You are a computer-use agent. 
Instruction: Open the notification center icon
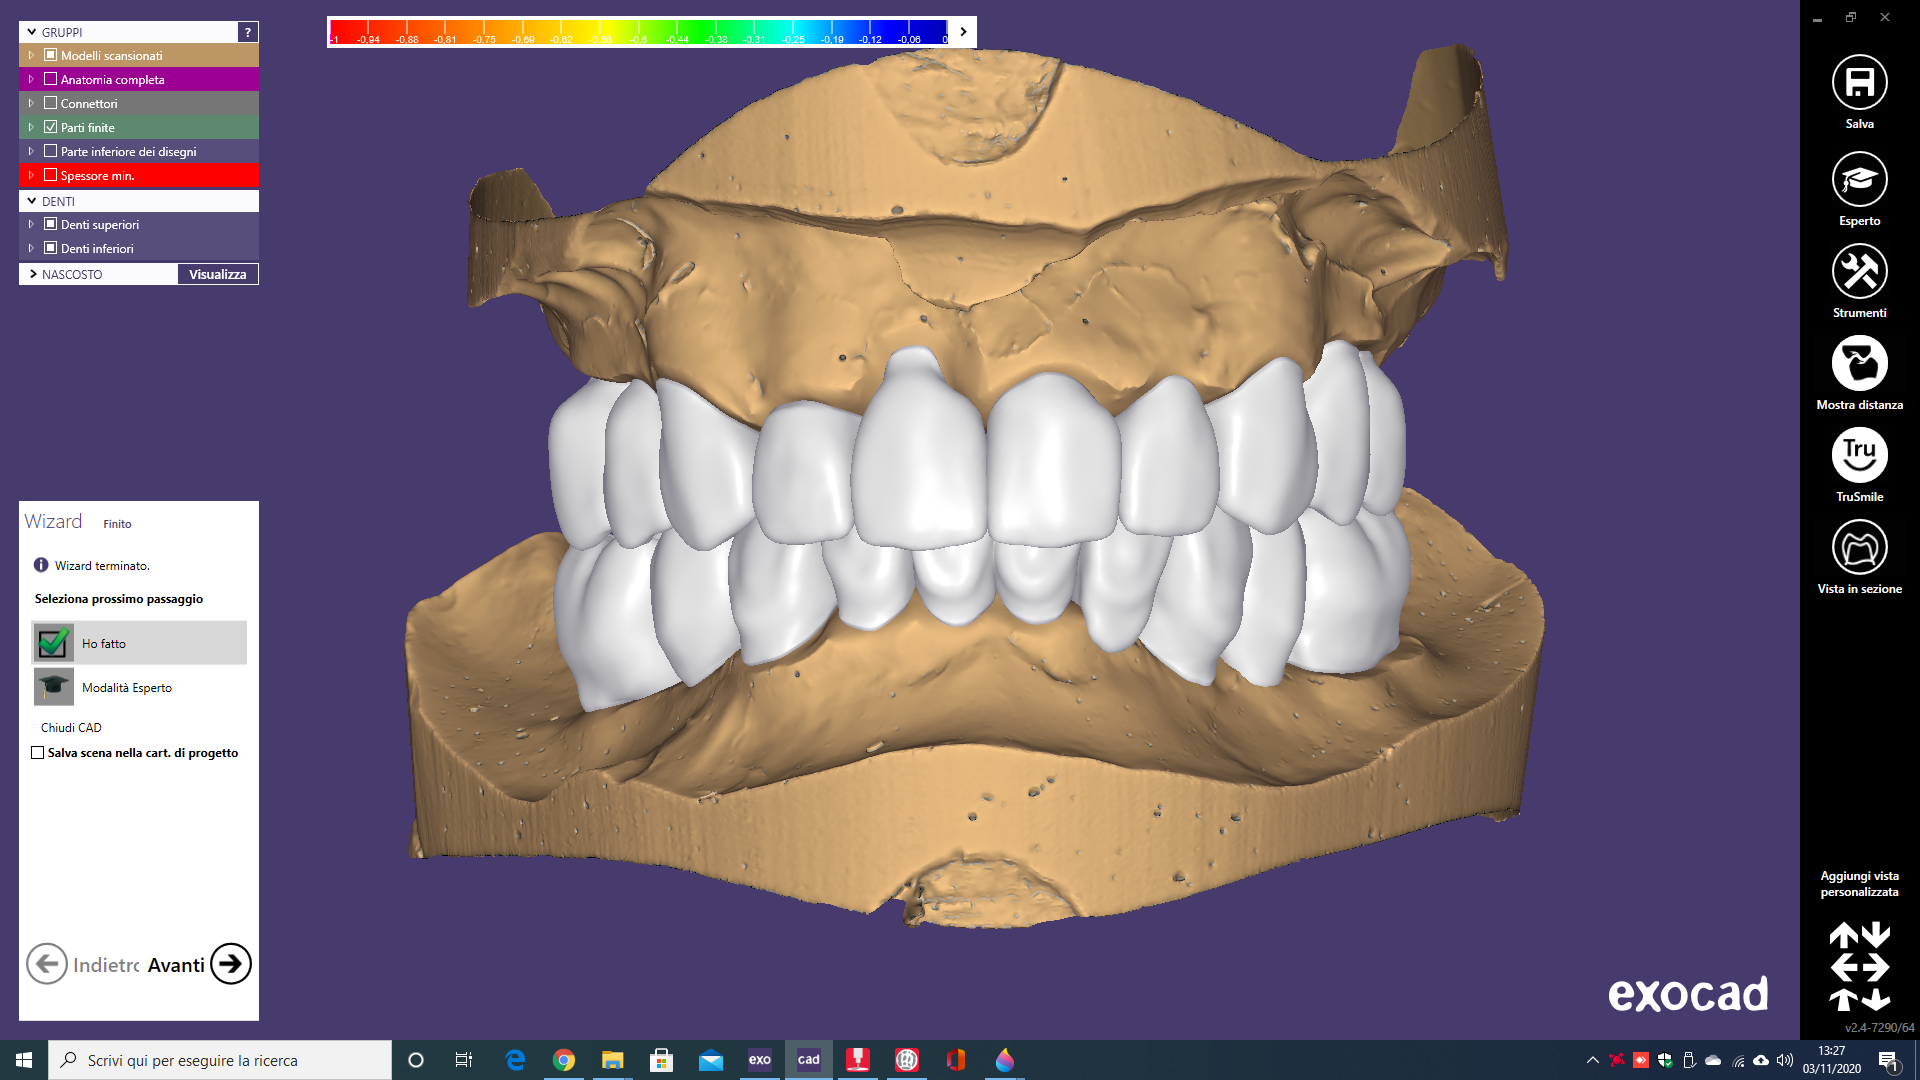(x=1888, y=1060)
